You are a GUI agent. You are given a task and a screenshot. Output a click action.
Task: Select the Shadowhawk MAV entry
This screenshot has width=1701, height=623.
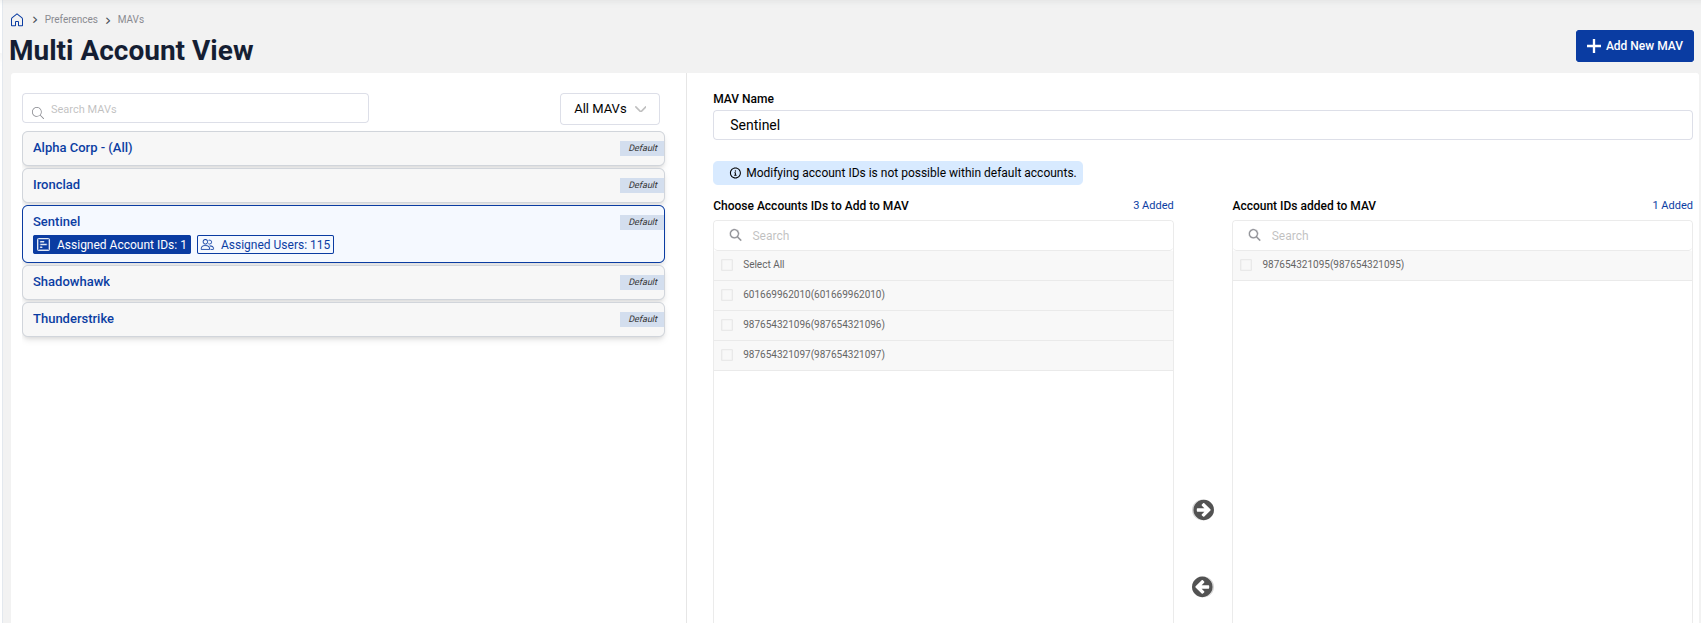(72, 282)
